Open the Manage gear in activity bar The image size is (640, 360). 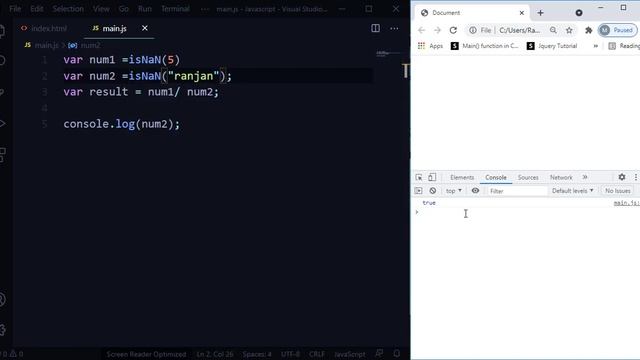(x=2, y=330)
